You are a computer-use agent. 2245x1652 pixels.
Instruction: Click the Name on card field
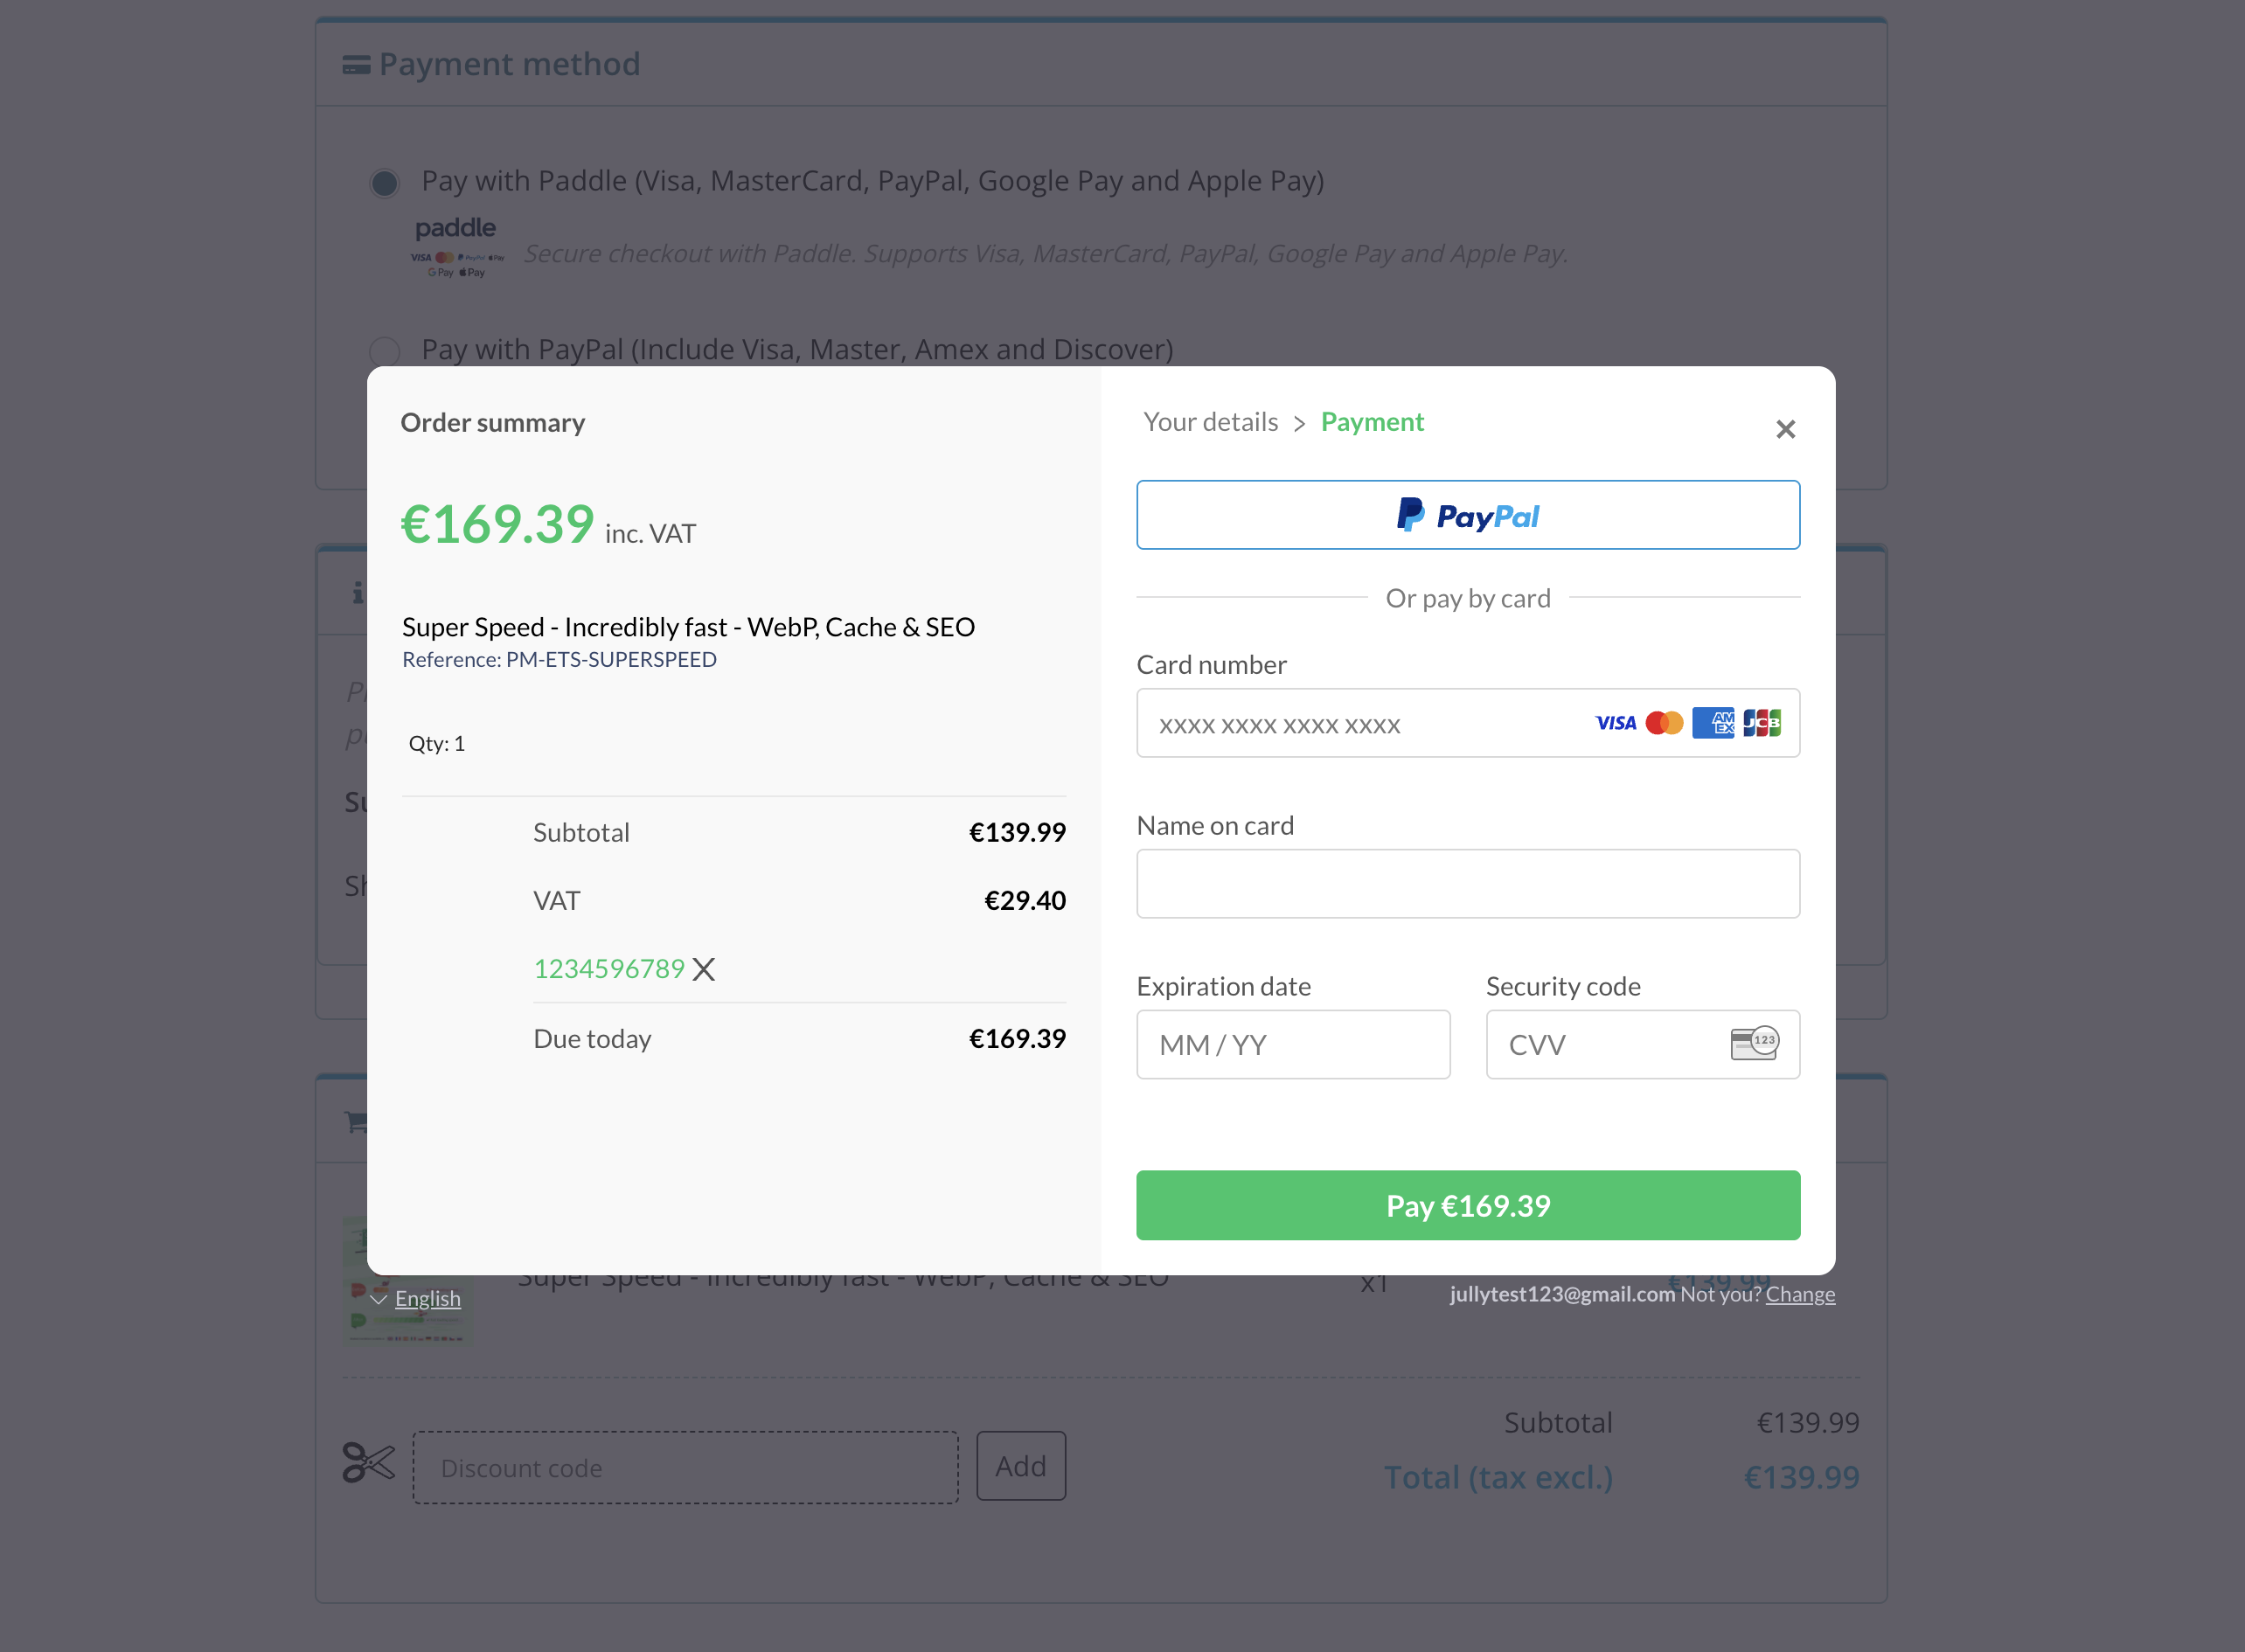(x=1467, y=884)
